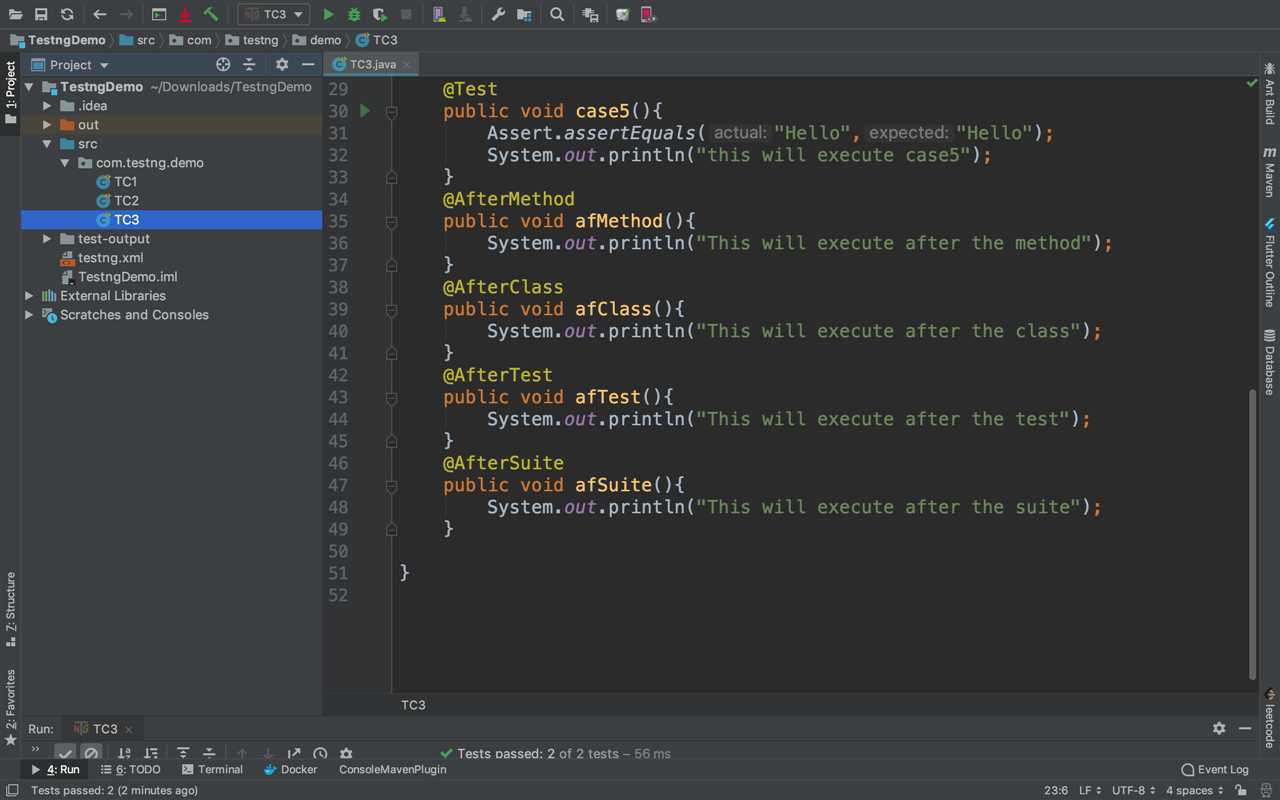Click the Hector inspector status bar icon
The image size is (1280, 800).
1264,790
